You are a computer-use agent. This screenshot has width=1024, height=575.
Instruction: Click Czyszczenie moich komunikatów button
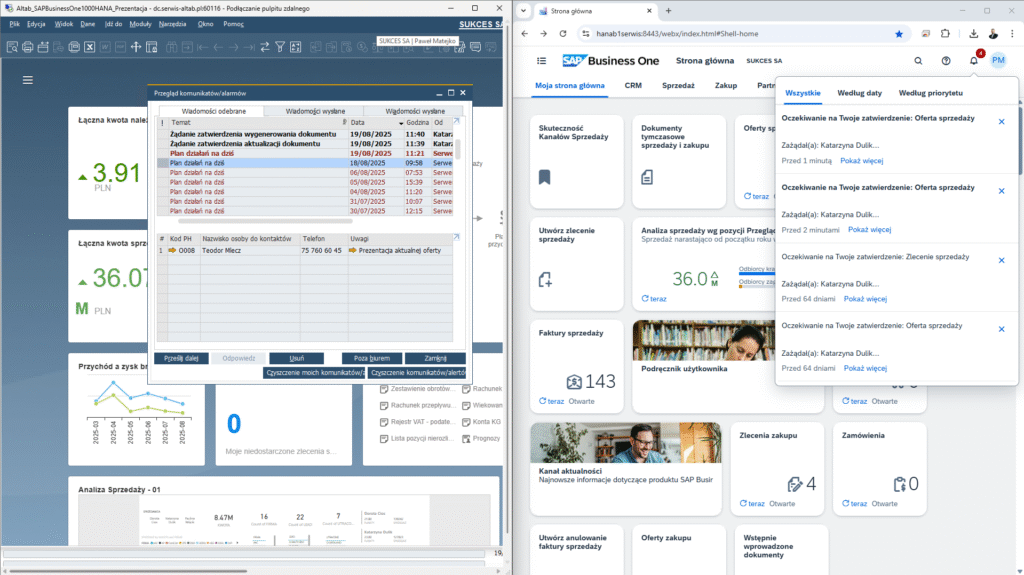[314, 372]
